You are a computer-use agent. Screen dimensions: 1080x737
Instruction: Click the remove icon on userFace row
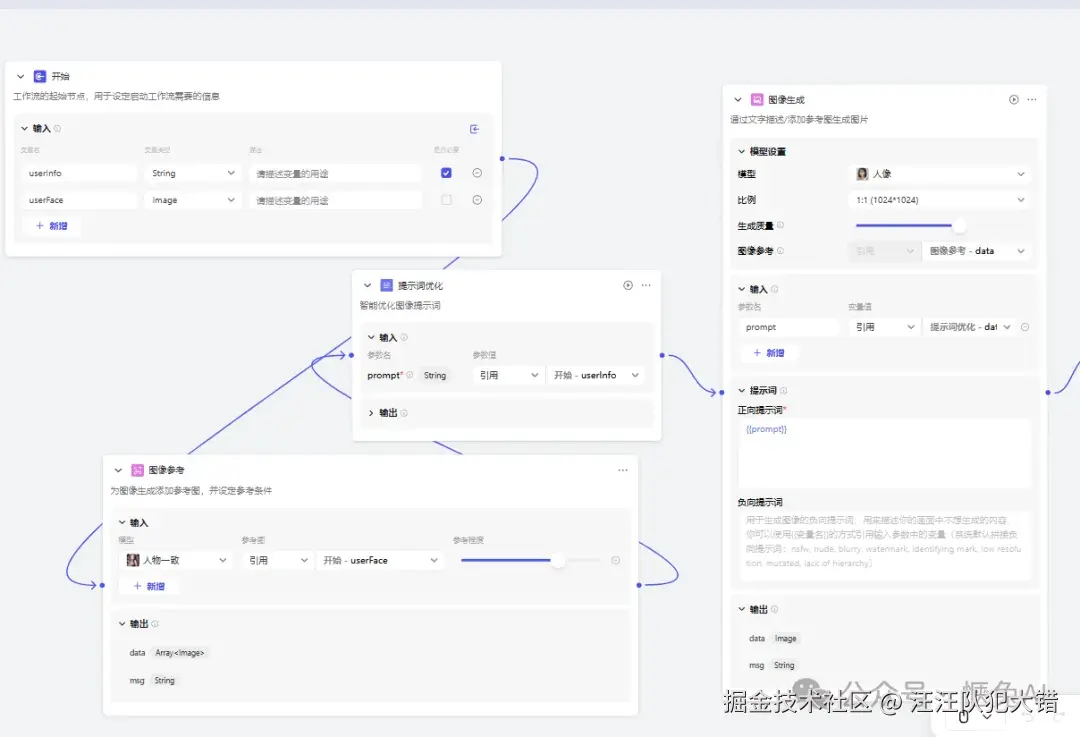tap(477, 199)
